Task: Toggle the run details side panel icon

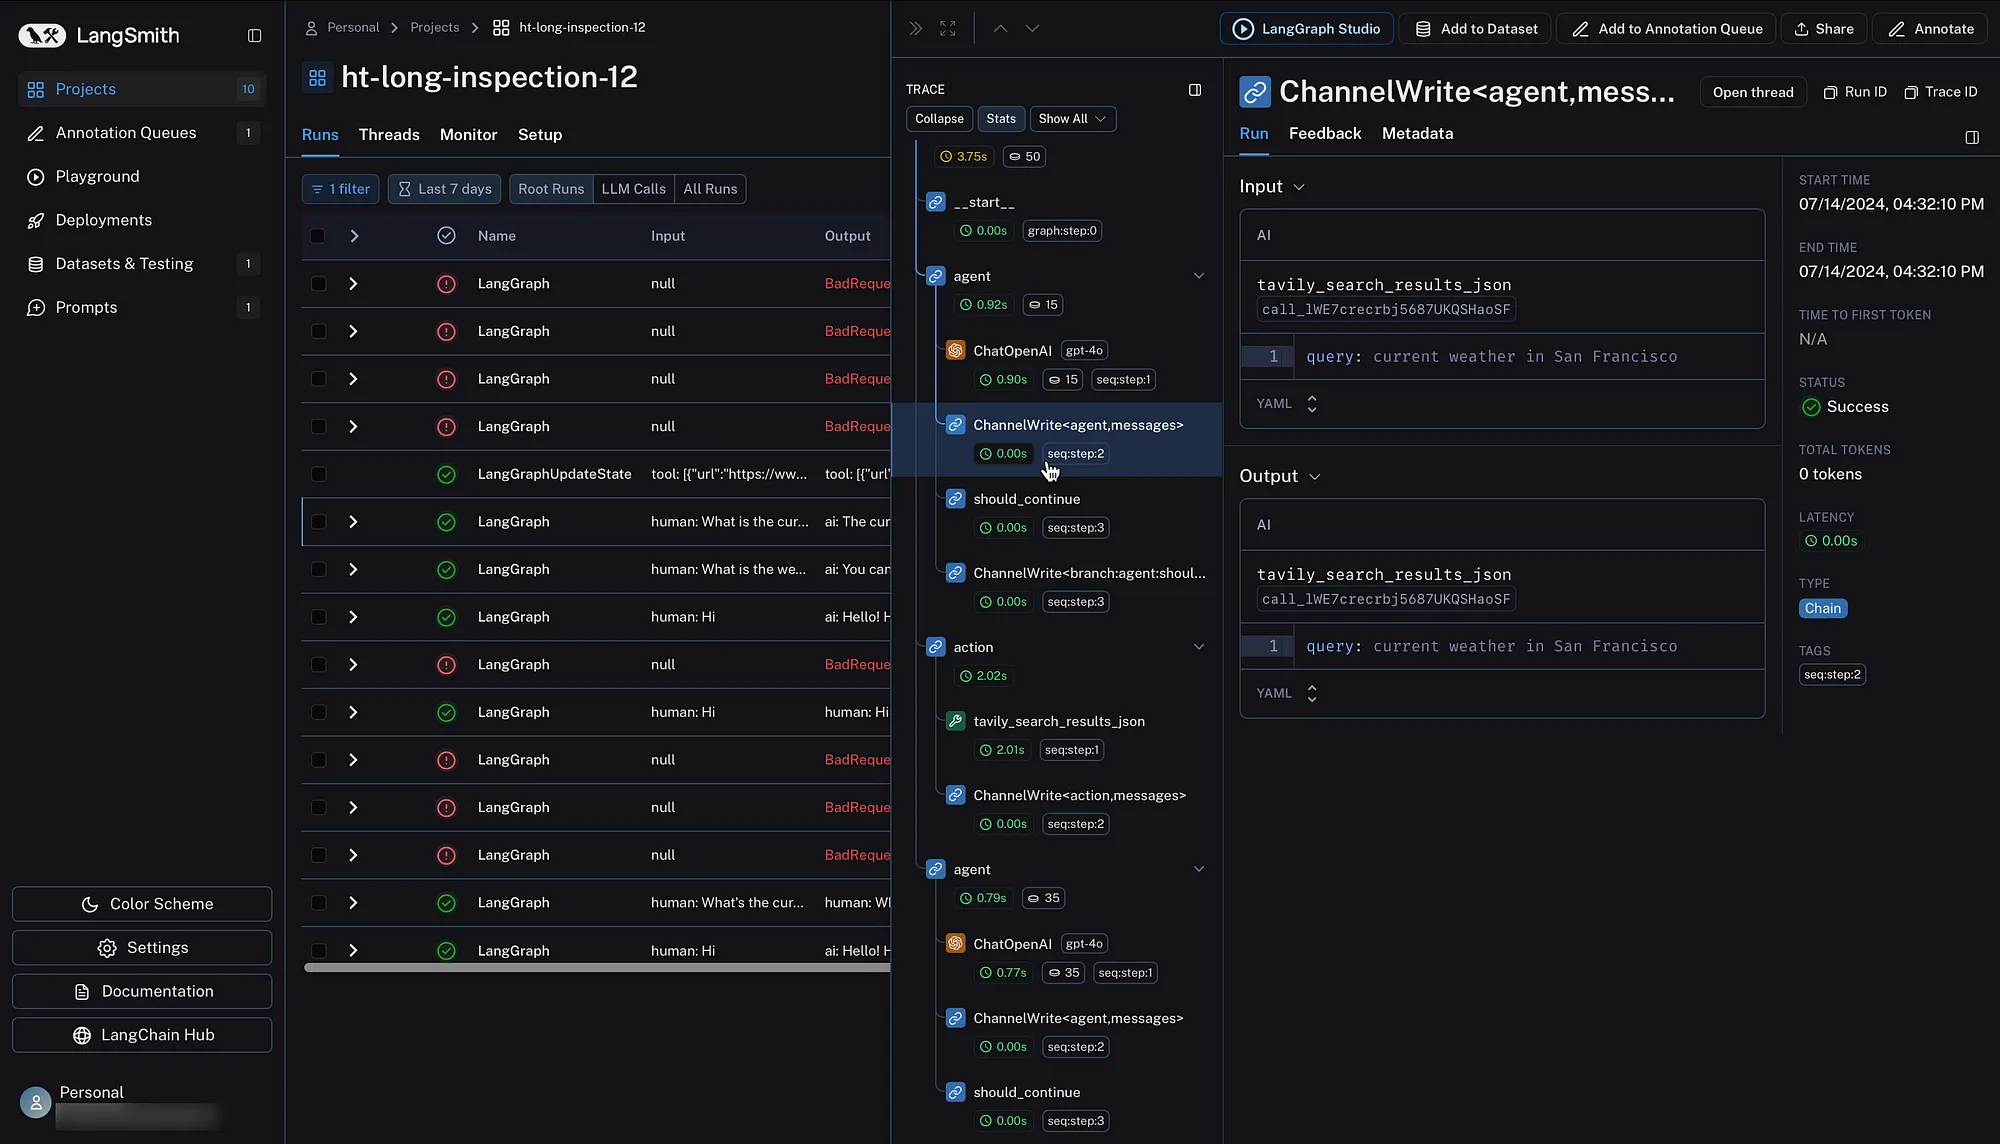Action: tap(1972, 138)
